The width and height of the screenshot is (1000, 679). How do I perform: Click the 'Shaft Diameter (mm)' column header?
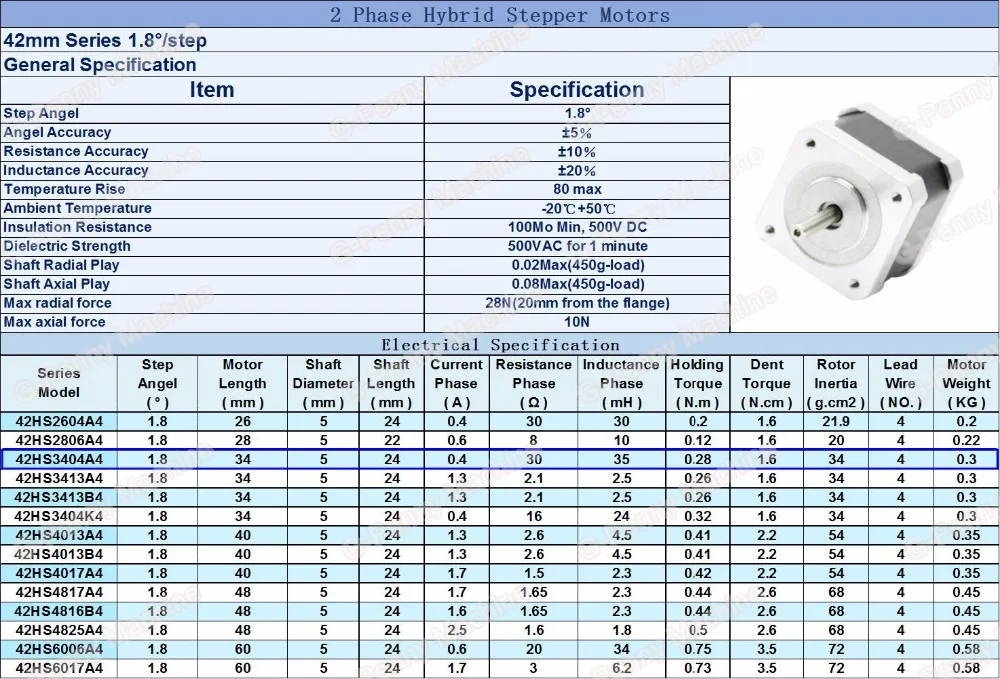[323, 383]
